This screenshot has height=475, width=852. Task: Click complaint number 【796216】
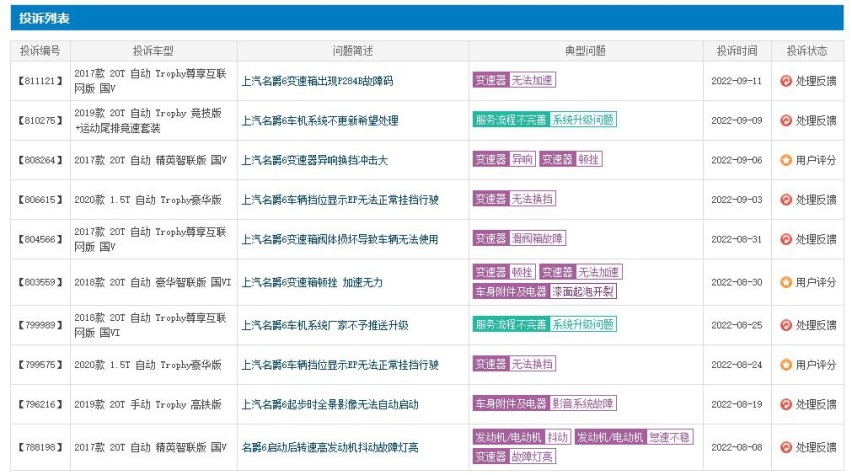click(x=40, y=404)
